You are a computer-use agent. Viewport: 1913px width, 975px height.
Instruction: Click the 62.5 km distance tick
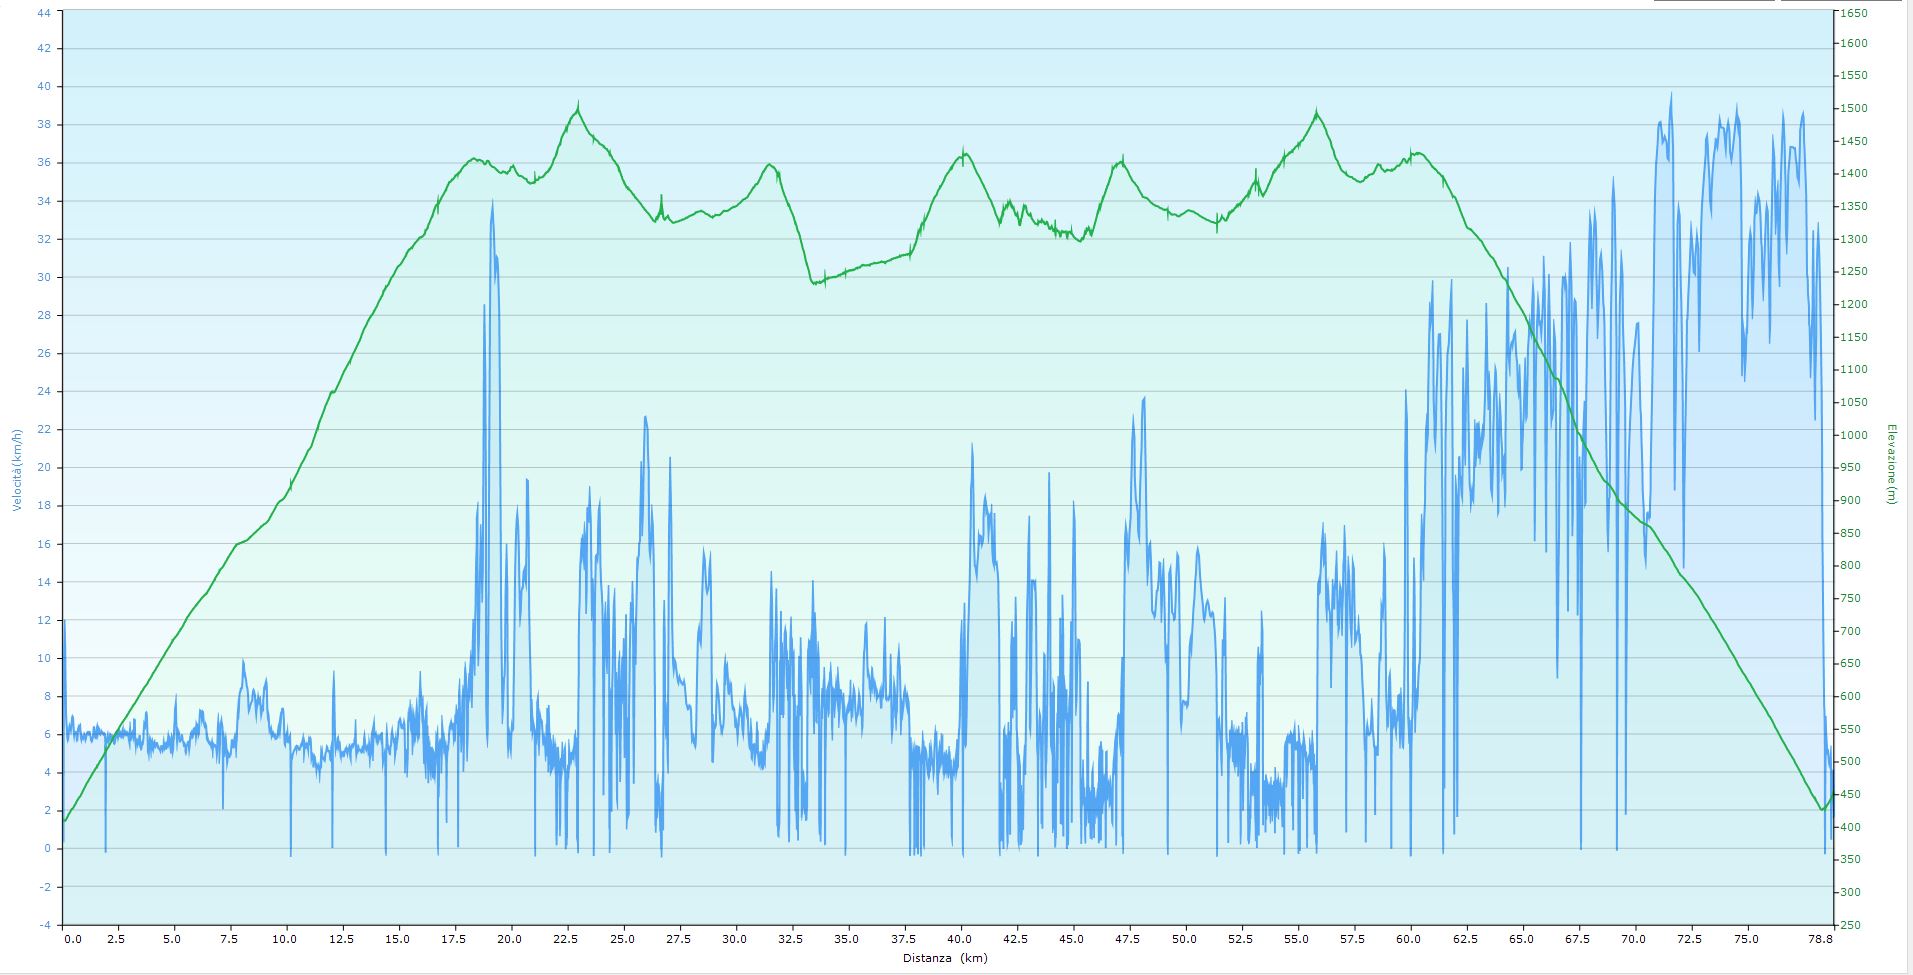[1465, 940]
